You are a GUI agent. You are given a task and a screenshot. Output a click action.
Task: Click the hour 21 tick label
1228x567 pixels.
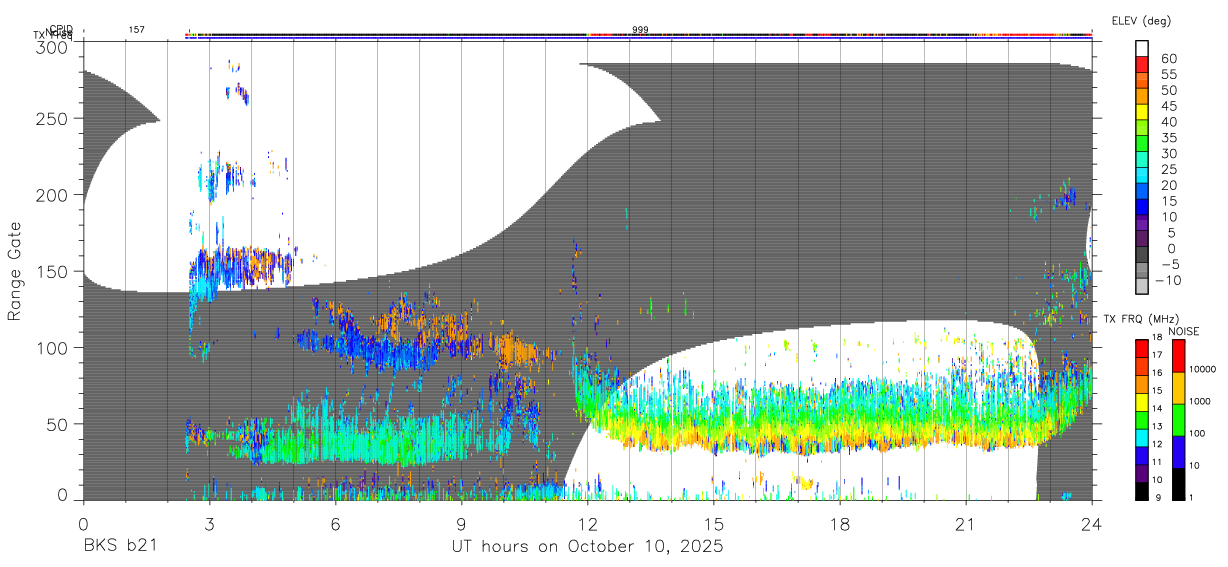coord(966,524)
